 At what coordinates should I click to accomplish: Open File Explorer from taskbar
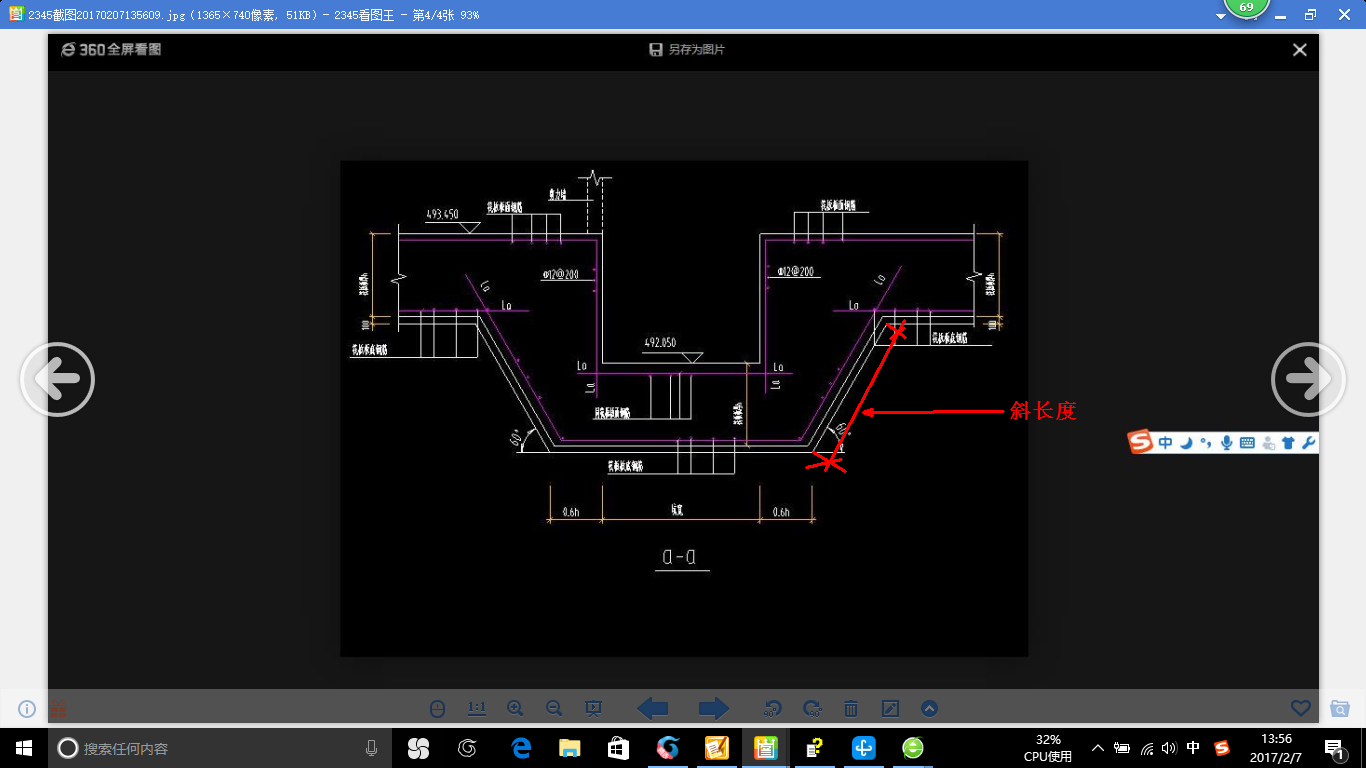point(570,748)
